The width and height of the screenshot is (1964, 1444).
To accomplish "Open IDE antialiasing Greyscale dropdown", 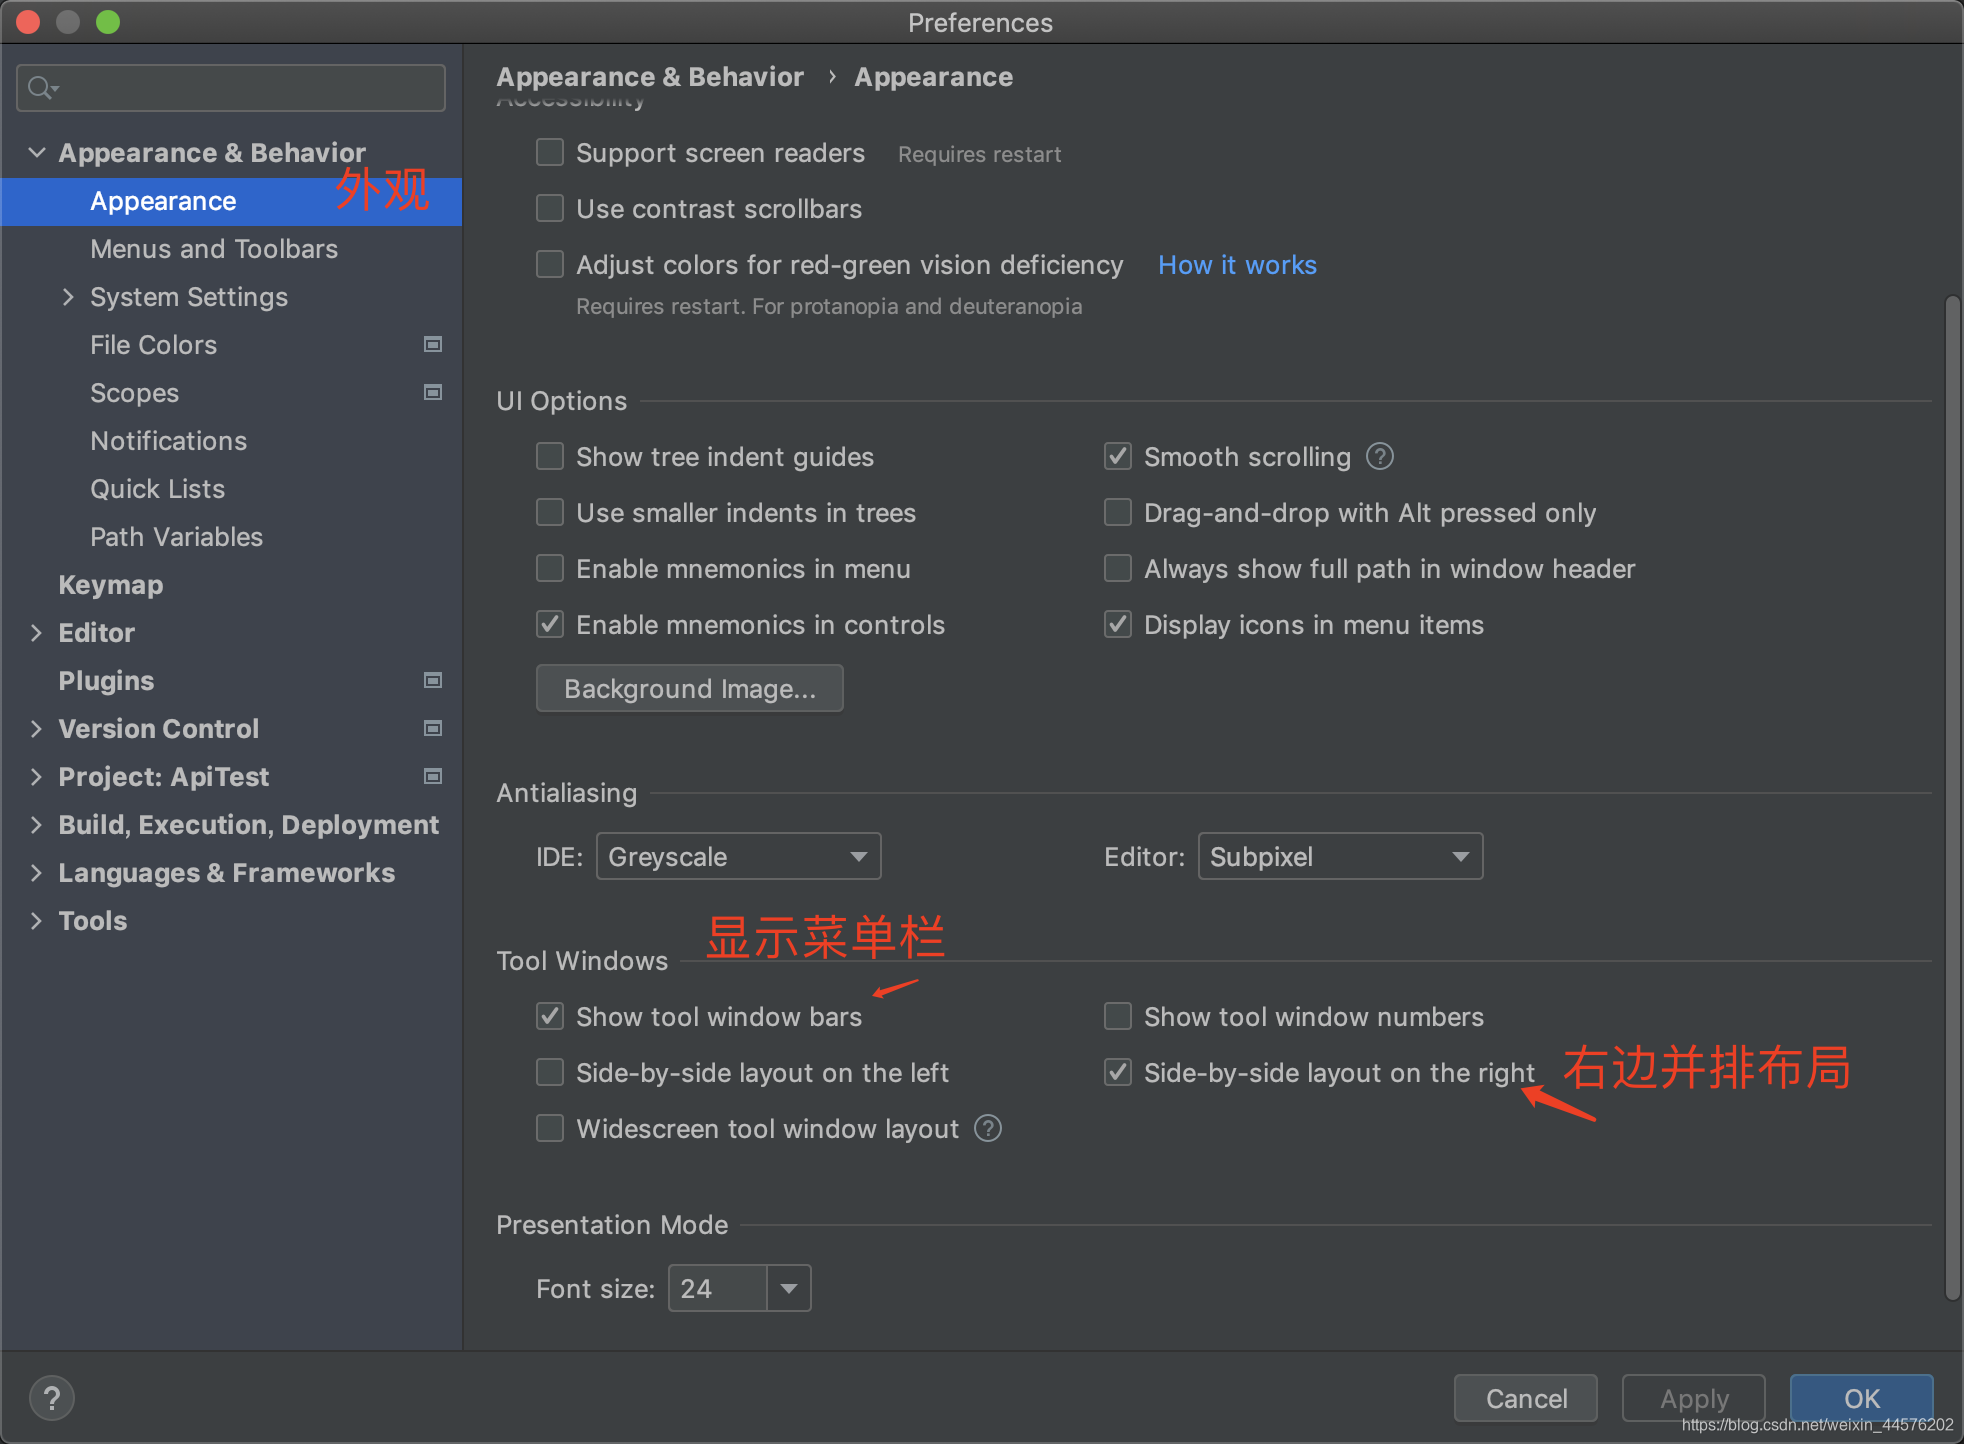I will [738, 857].
